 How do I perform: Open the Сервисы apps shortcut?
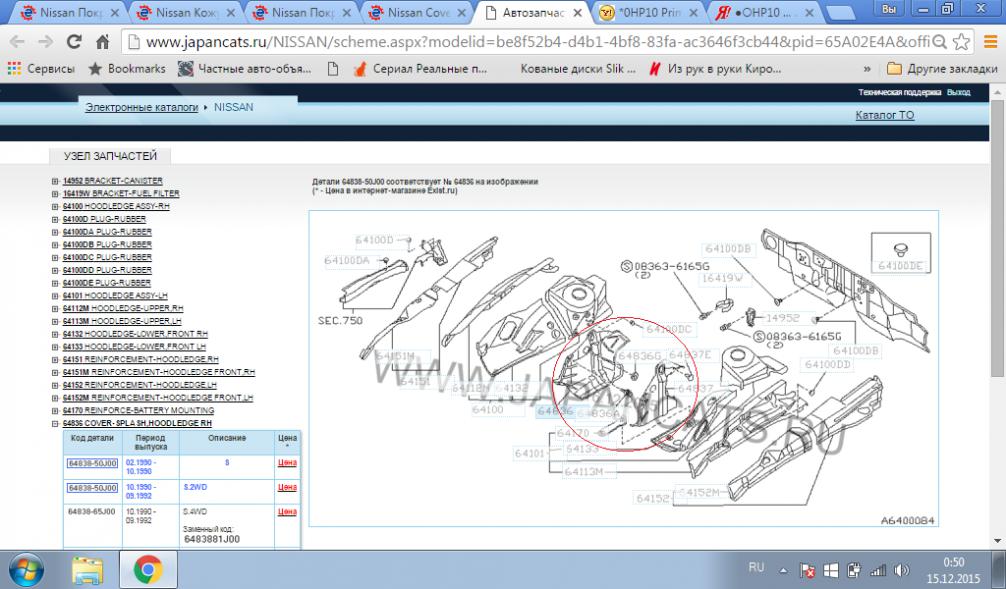pos(41,69)
